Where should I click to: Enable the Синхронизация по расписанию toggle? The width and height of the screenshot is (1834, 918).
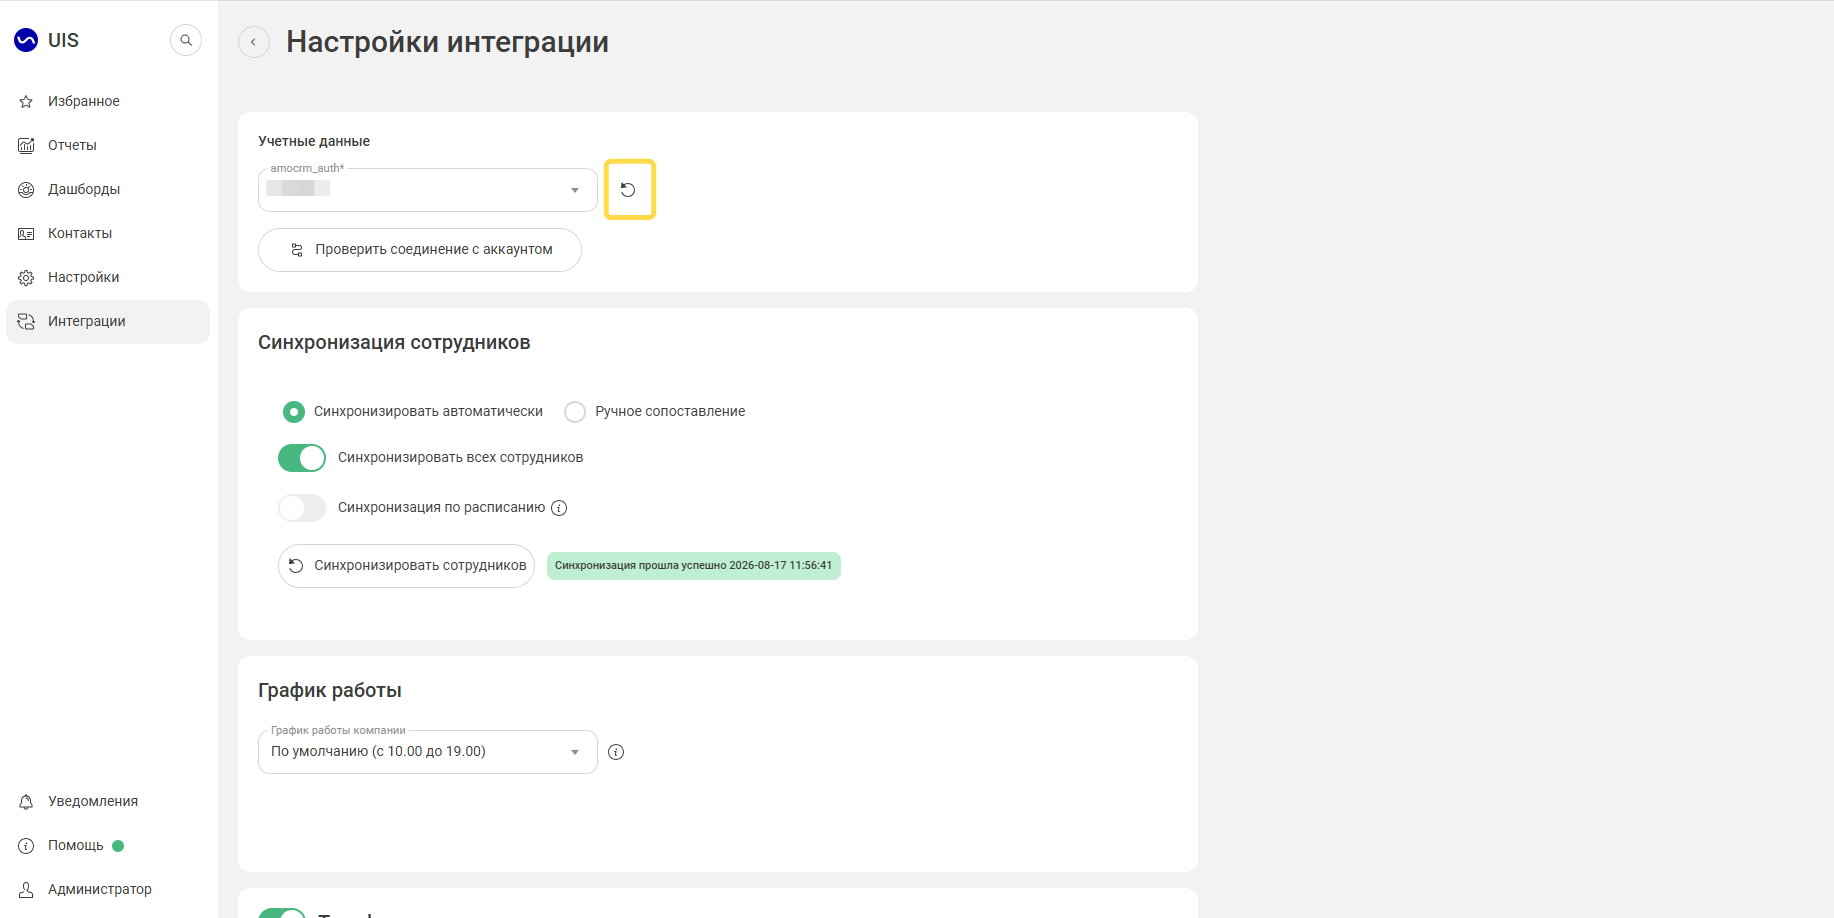302,508
